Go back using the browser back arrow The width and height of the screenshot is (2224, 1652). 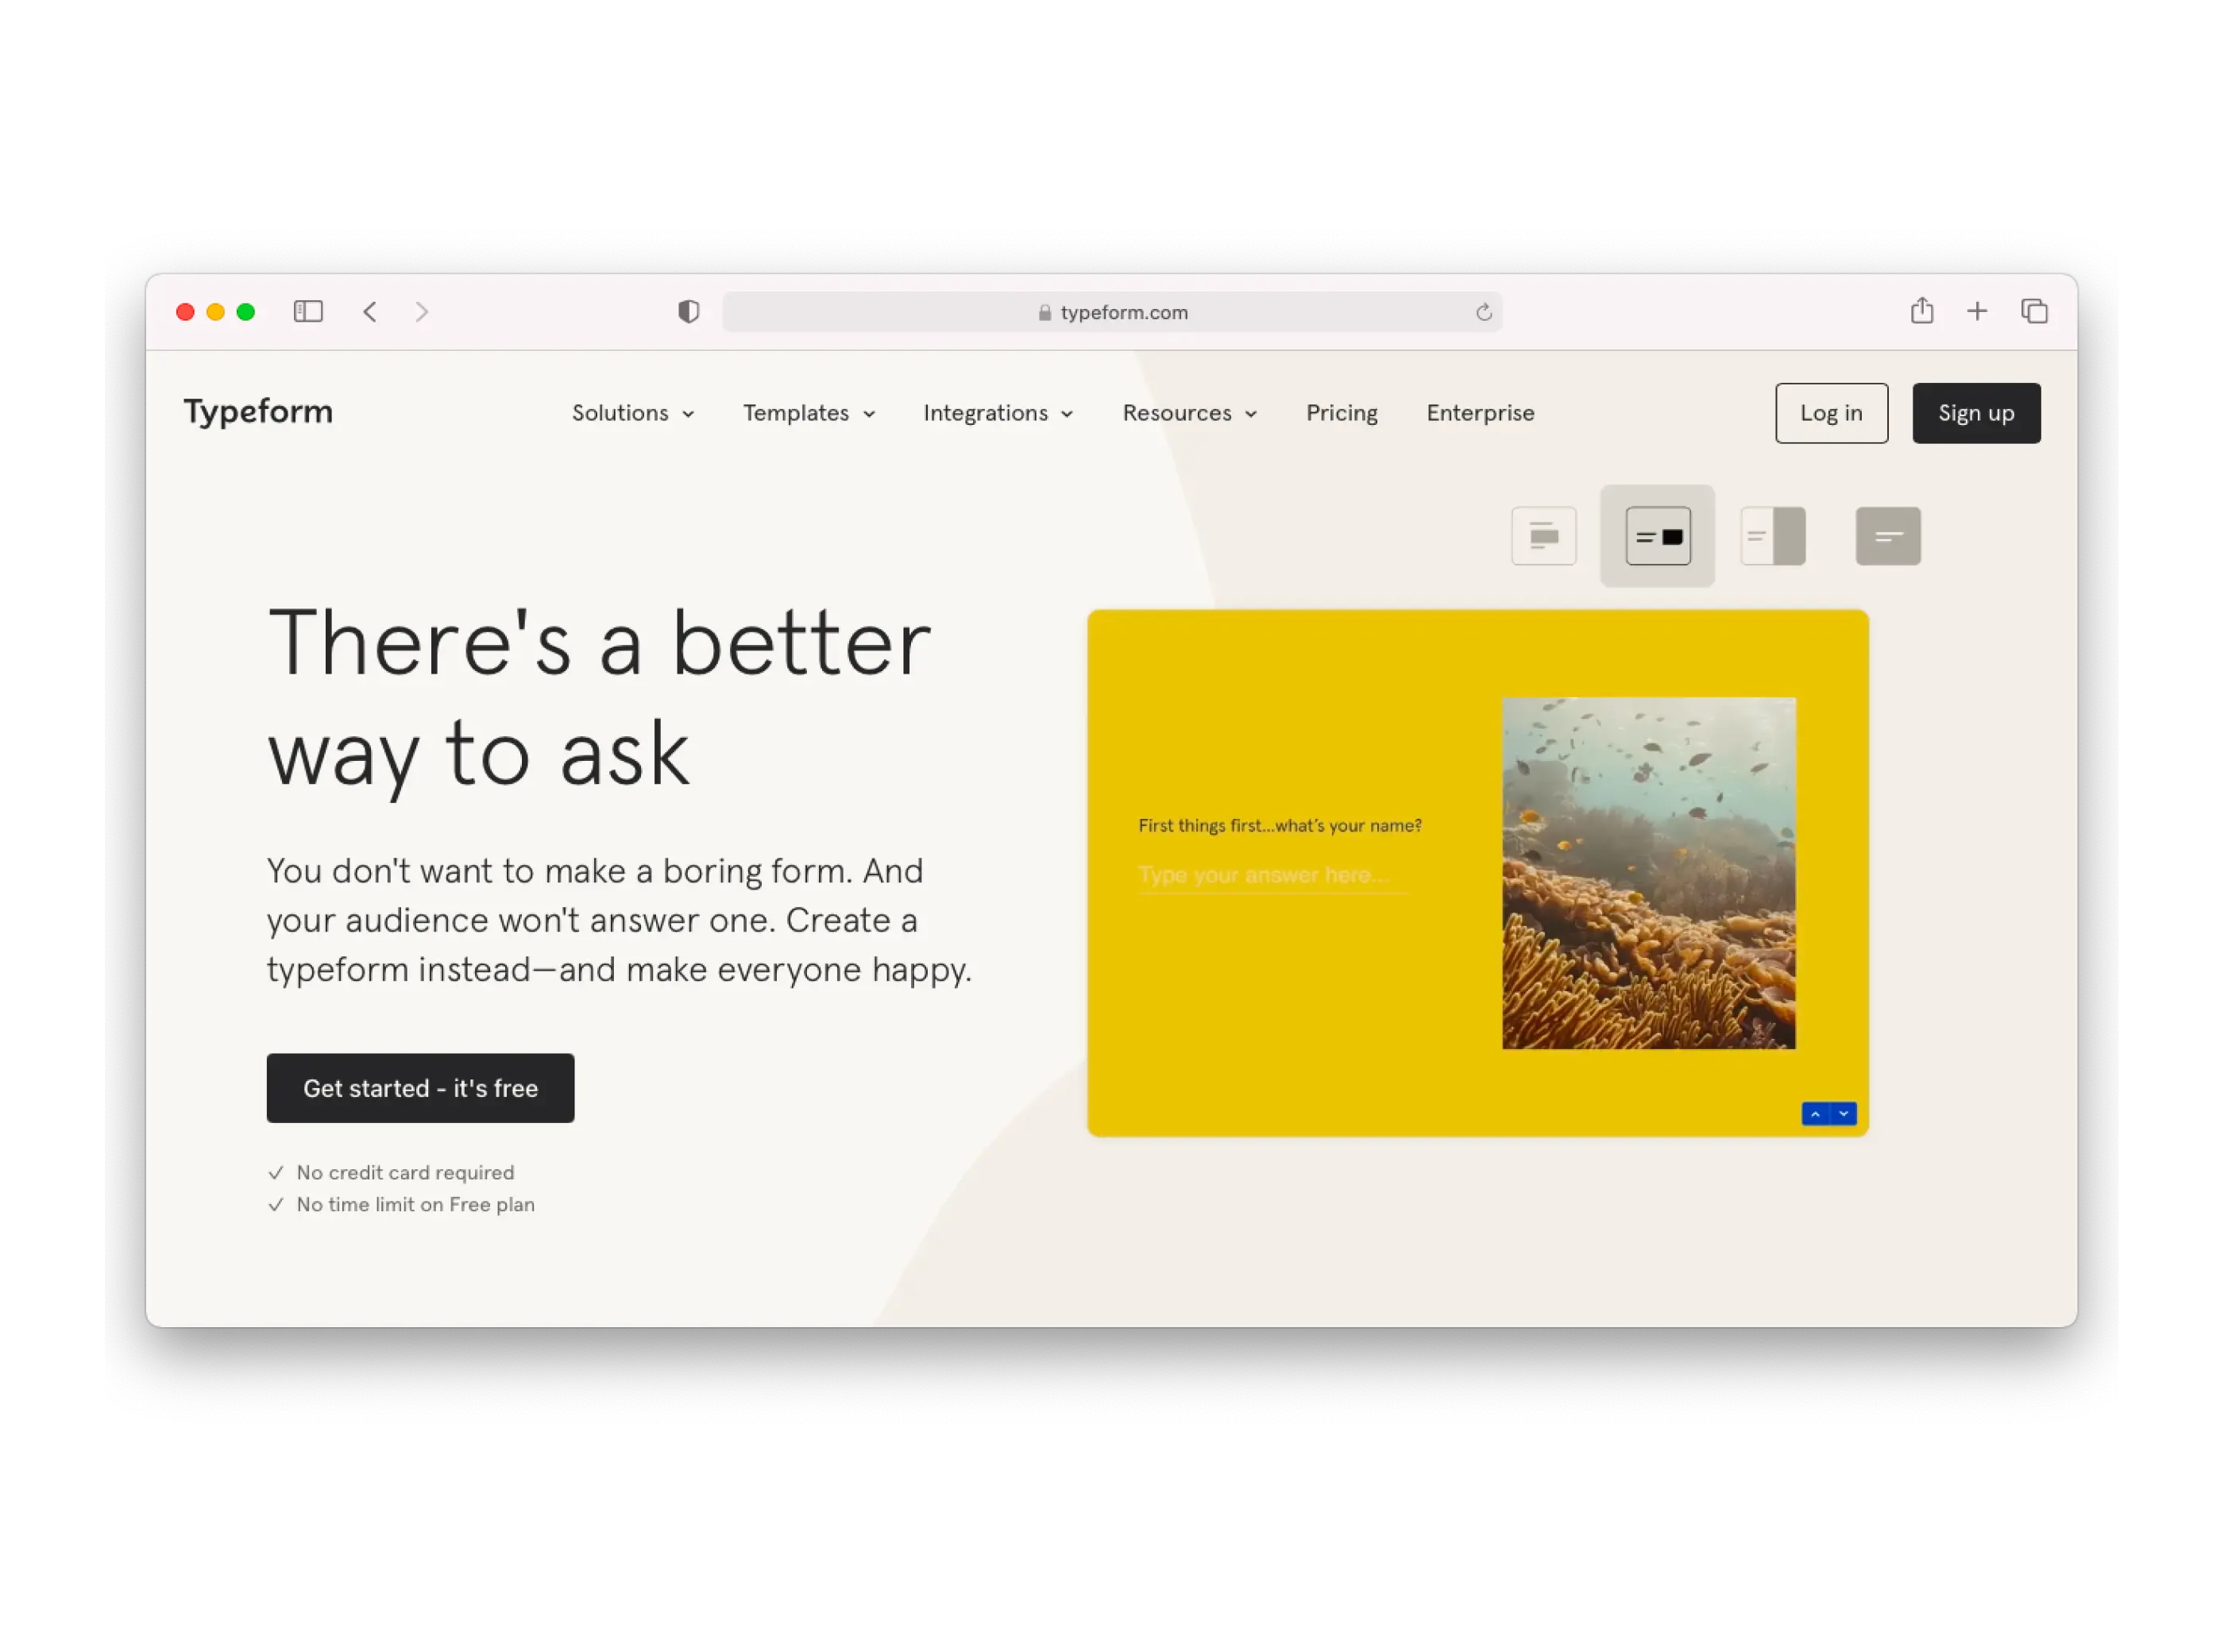[x=370, y=312]
